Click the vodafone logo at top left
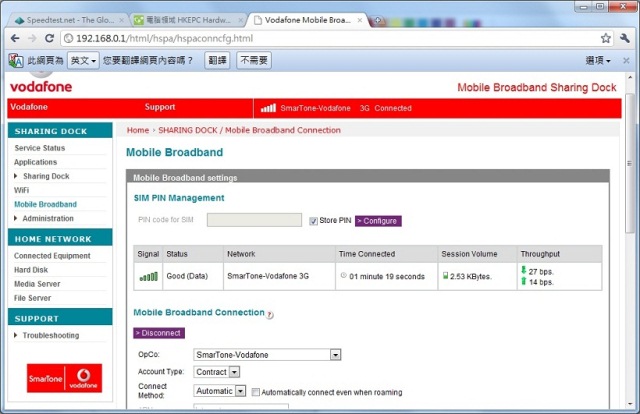 click(x=41, y=87)
